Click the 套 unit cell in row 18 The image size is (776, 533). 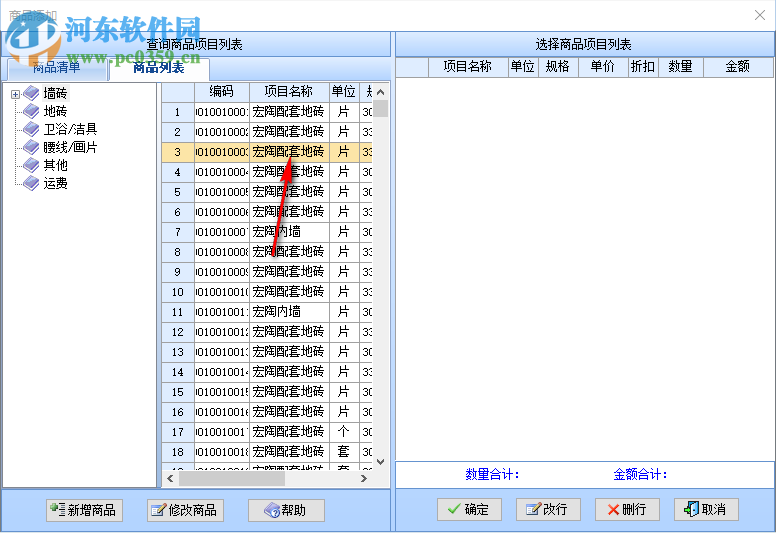pos(344,451)
